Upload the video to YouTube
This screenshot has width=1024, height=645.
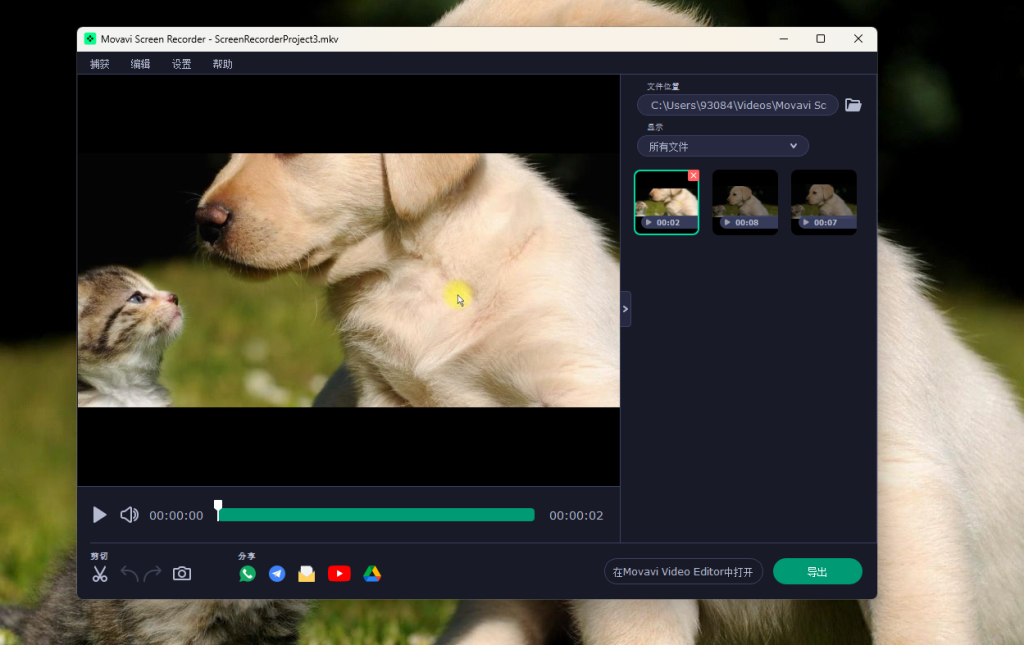(x=339, y=573)
